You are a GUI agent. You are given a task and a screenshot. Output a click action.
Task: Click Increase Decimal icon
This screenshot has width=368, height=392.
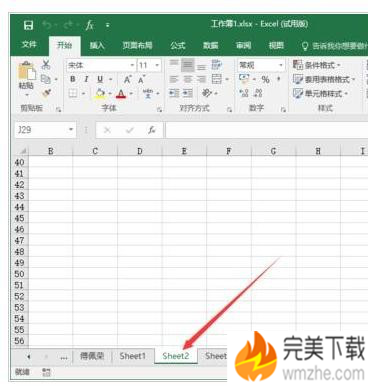(x=244, y=93)
